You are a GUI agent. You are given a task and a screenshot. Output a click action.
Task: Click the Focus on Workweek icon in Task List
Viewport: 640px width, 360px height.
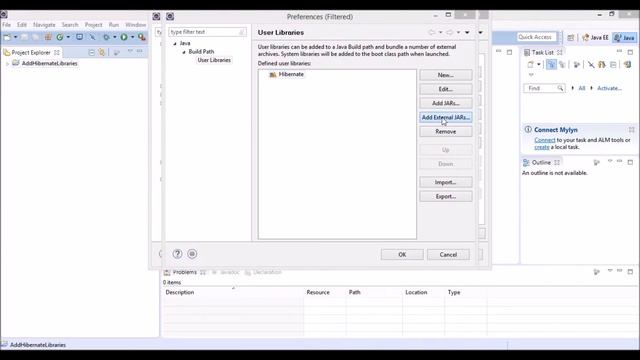(577, 64)
